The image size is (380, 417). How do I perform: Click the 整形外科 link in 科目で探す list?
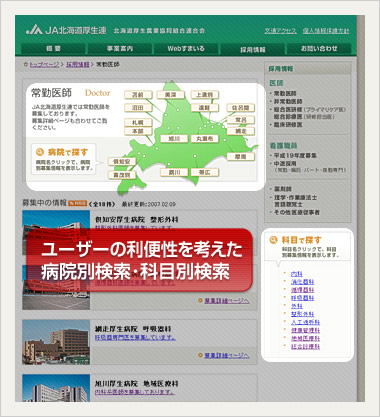(x=302, y=314)
